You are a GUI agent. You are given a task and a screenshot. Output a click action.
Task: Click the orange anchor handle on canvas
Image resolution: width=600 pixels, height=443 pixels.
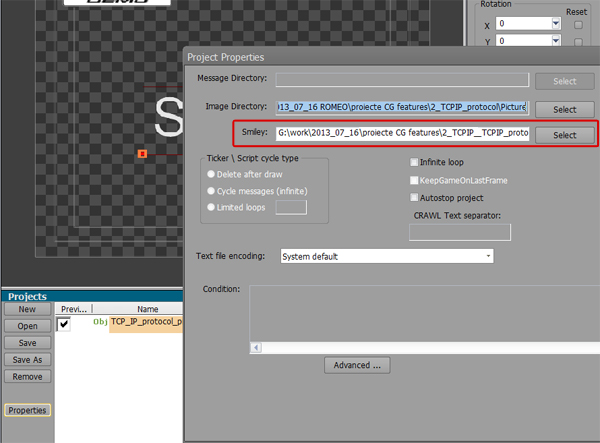coord(142,154)
